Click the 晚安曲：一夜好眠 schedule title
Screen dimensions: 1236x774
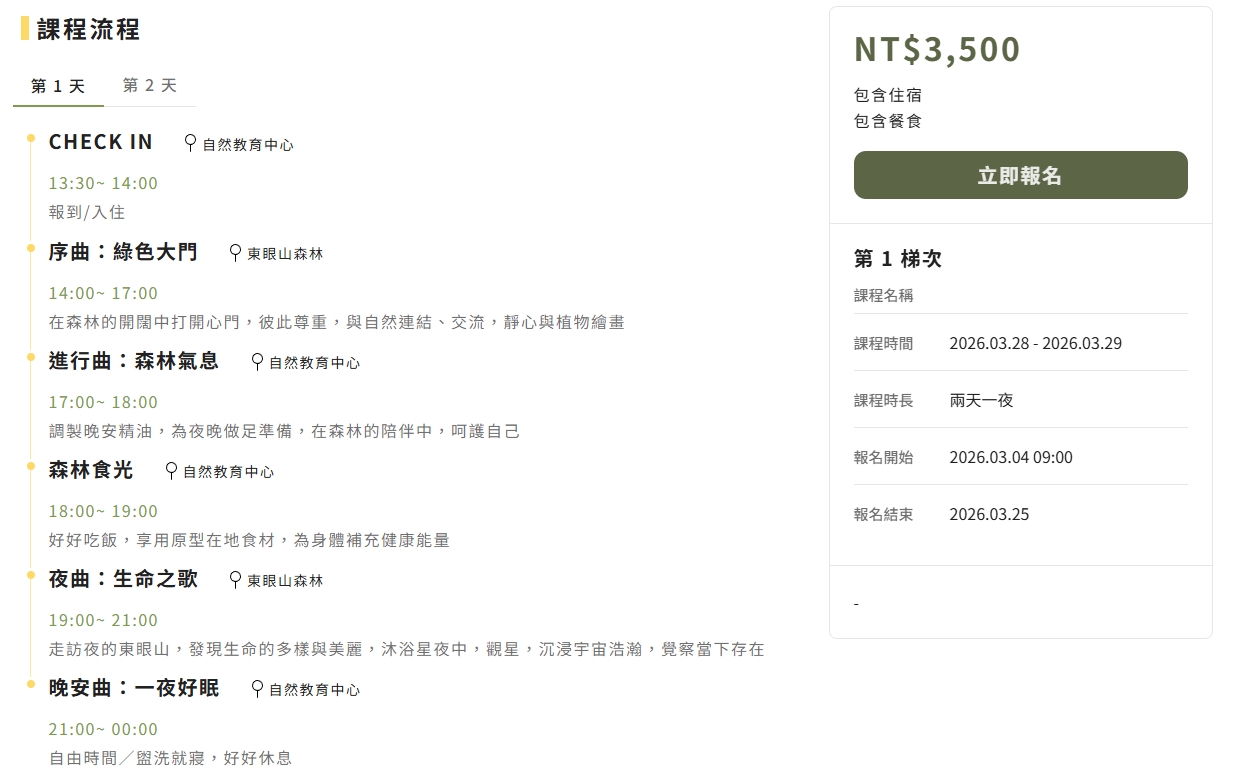[134, 688]
